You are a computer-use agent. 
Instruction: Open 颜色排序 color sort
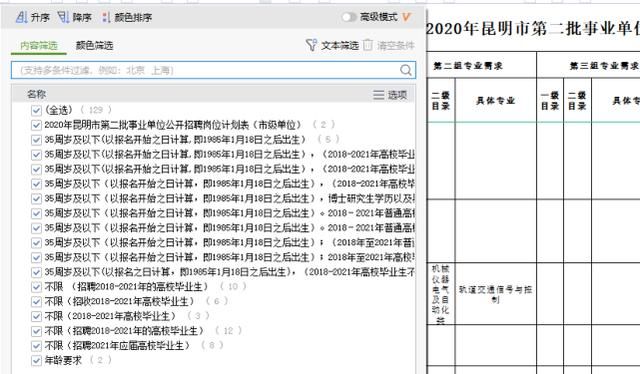(127, 18)
